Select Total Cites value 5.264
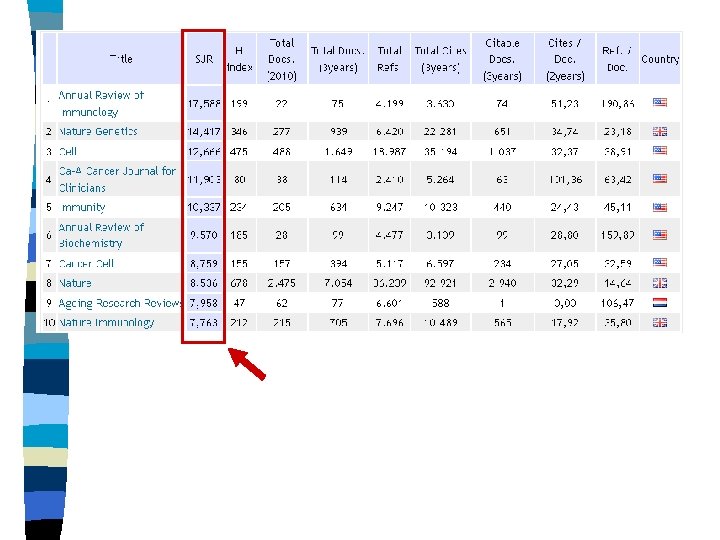 pyautogui.click(x=440, y=179)
